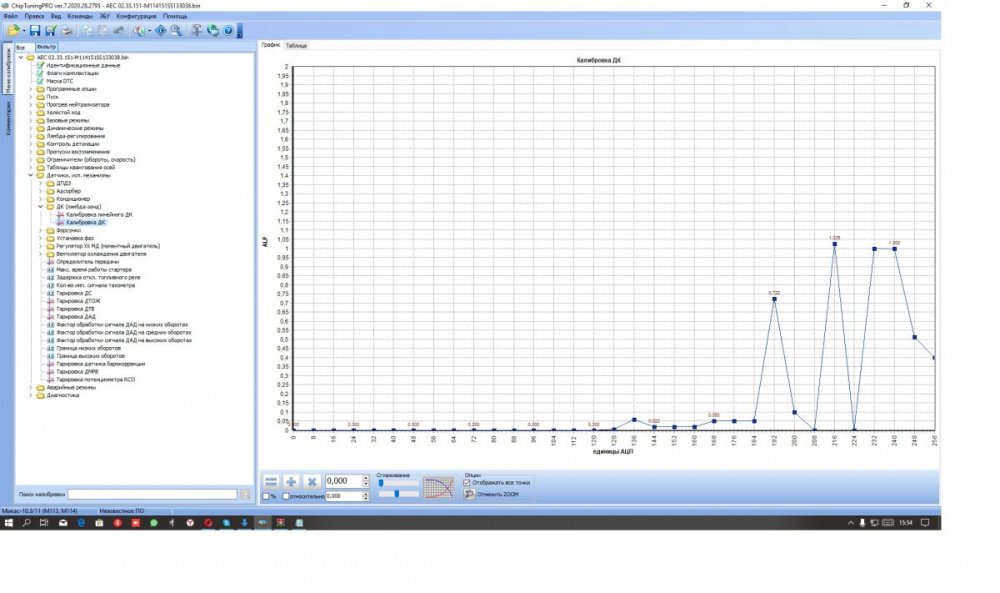
Task: Tick the "относительно" checkbox
Action: (285, 496)
